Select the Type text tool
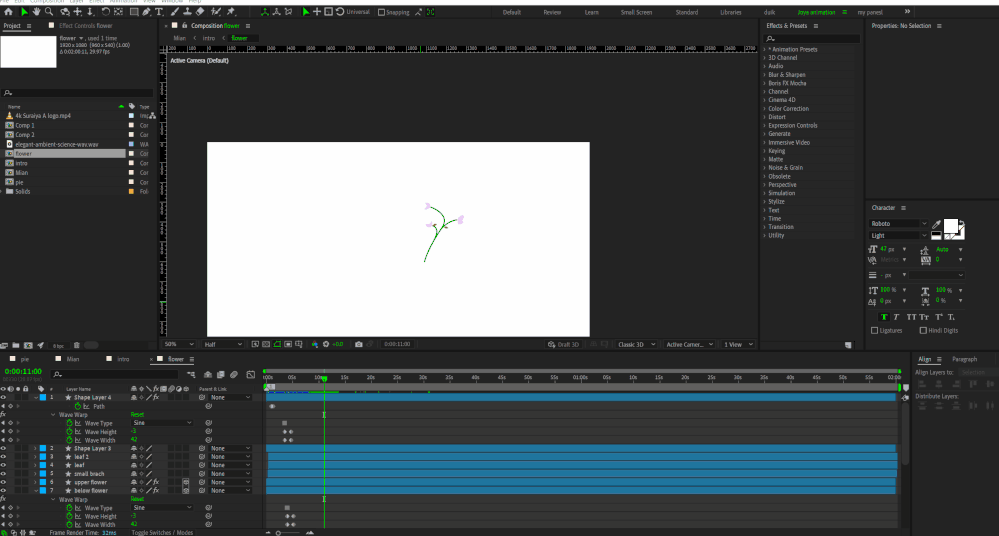999x536 pixels. tap(159, 11)
